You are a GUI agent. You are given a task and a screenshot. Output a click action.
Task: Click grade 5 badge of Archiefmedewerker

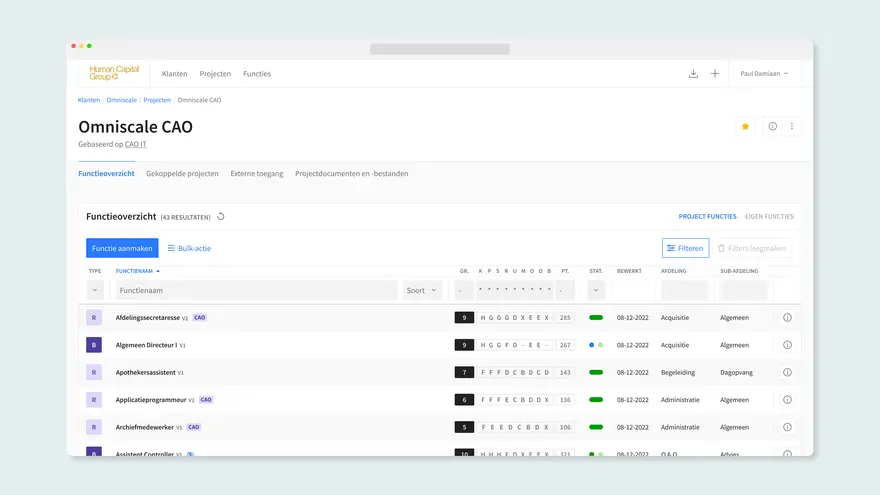[x=464, y=427]
